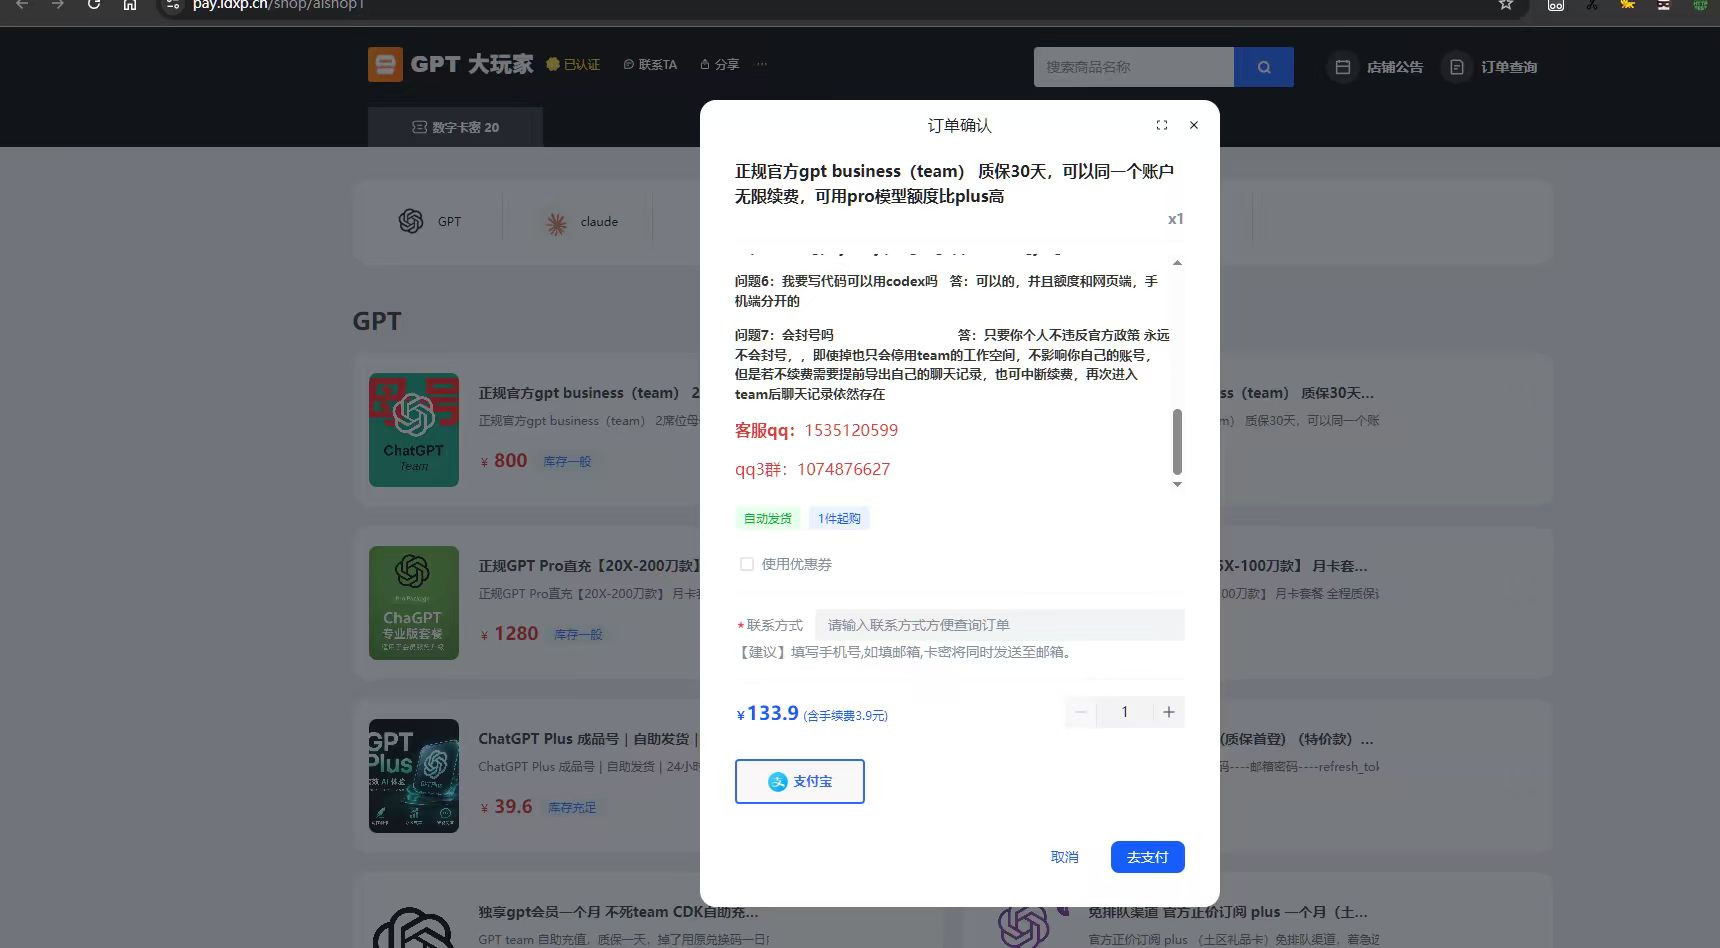Click the 去支付 button
The width and height of the screenshot is (1720, 948).
(1147, 857)
